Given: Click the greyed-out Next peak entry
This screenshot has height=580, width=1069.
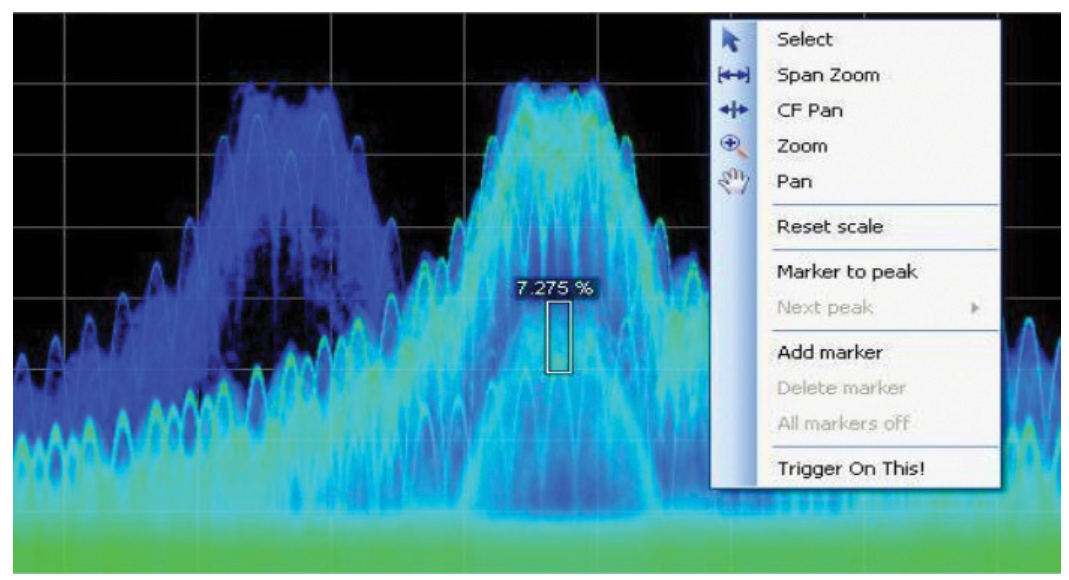Looking at the screenshot, I should [x=824, y=308].
